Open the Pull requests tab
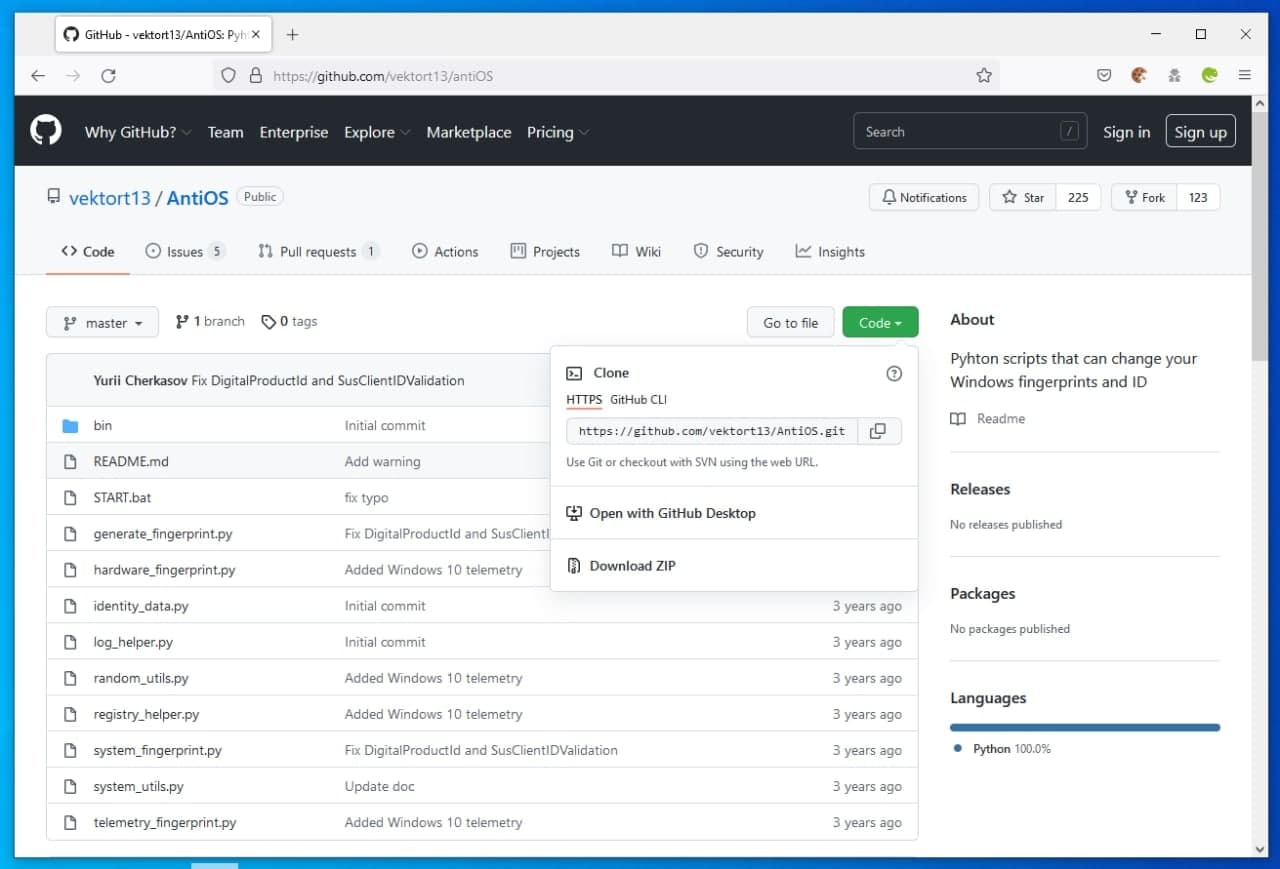 click(317, 252)
